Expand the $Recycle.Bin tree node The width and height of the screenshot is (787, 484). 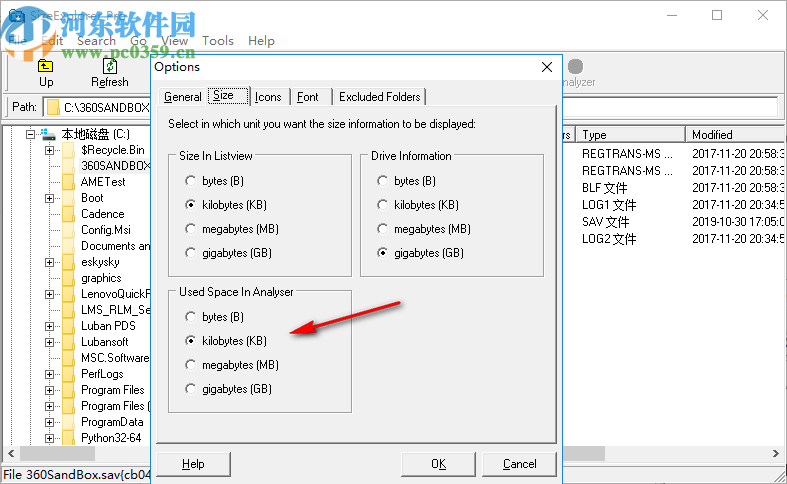(x=49, y=150)
